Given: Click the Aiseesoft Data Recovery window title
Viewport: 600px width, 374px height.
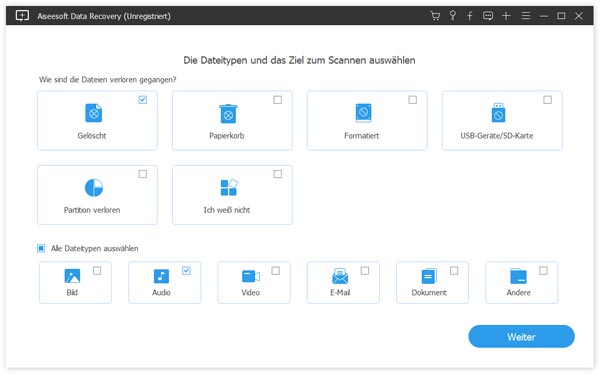Looking at the screenshot, I should [104, 16].
